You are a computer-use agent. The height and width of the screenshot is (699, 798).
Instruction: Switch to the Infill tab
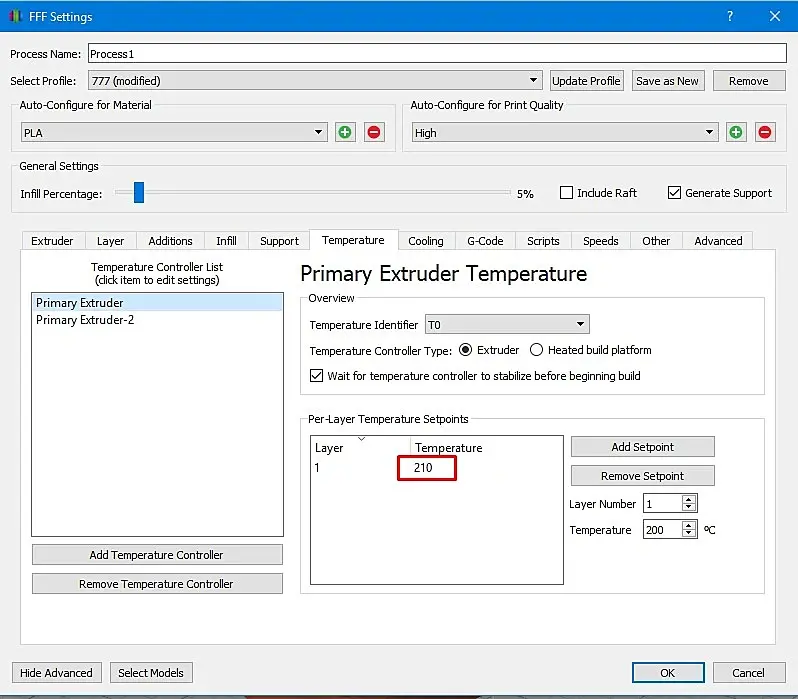pos(226,241)
